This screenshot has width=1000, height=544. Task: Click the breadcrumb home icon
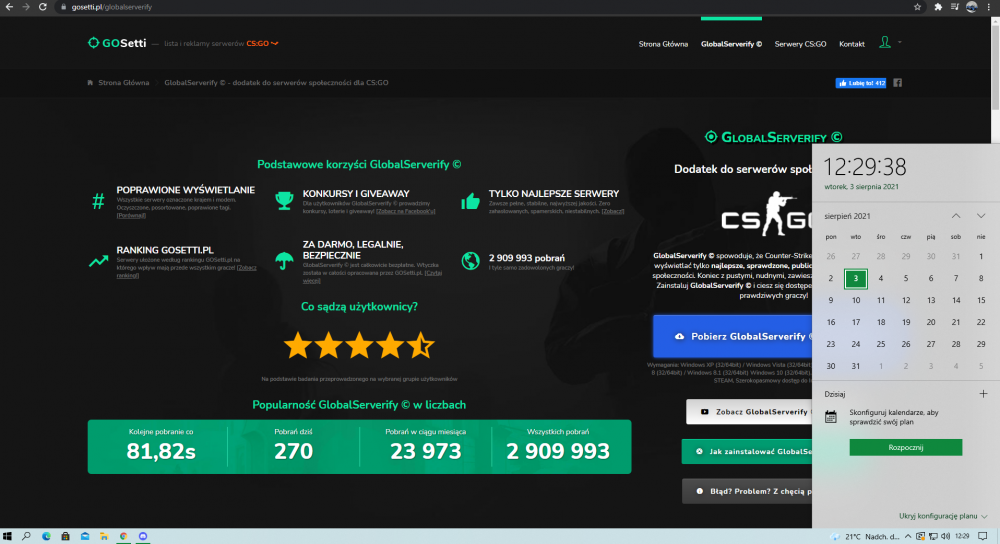pyautogui.click(x=90, y=83)
